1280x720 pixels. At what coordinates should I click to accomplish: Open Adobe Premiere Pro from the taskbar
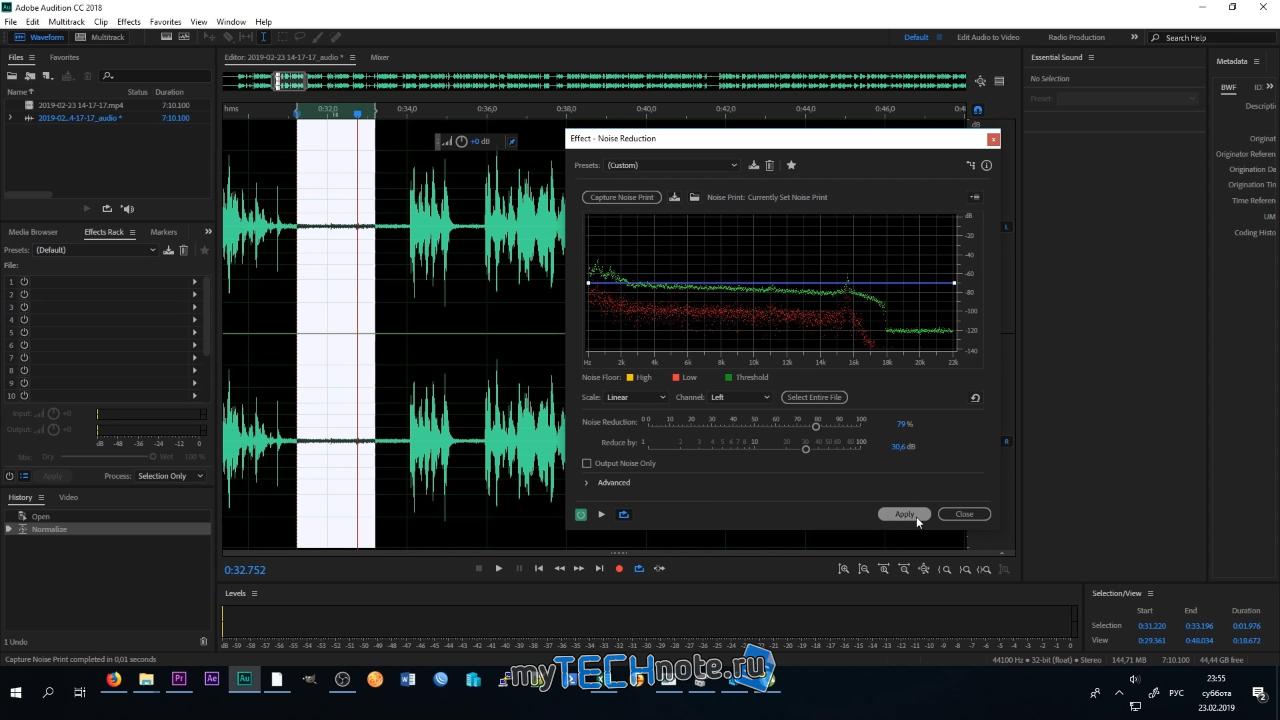[179, 679]
